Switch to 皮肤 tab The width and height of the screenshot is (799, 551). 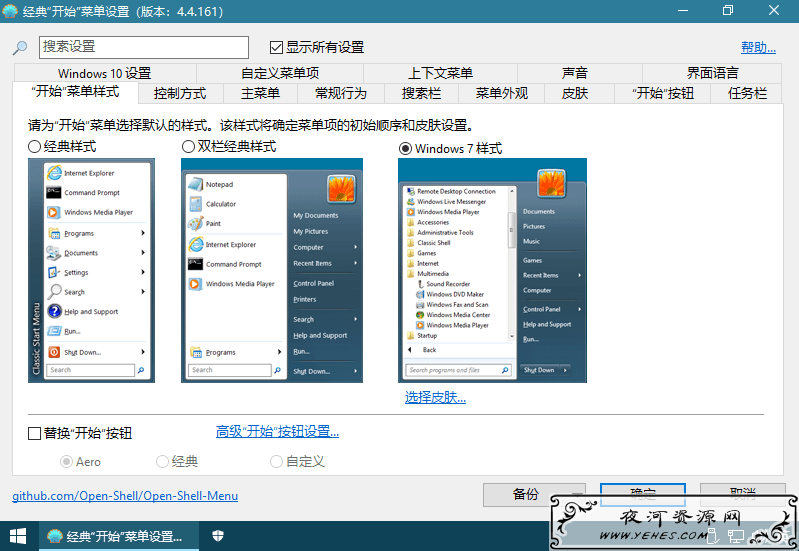tap(575, 94)
